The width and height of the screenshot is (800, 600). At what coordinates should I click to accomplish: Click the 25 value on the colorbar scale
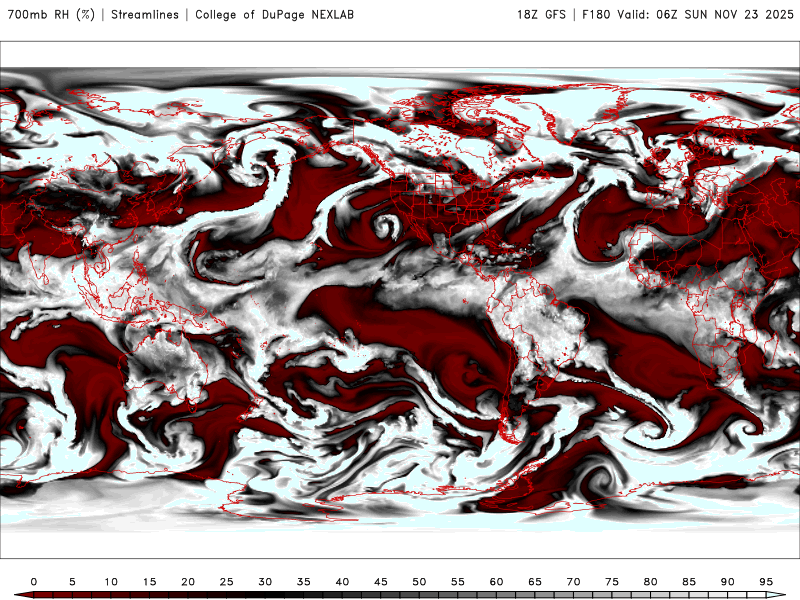227,582
